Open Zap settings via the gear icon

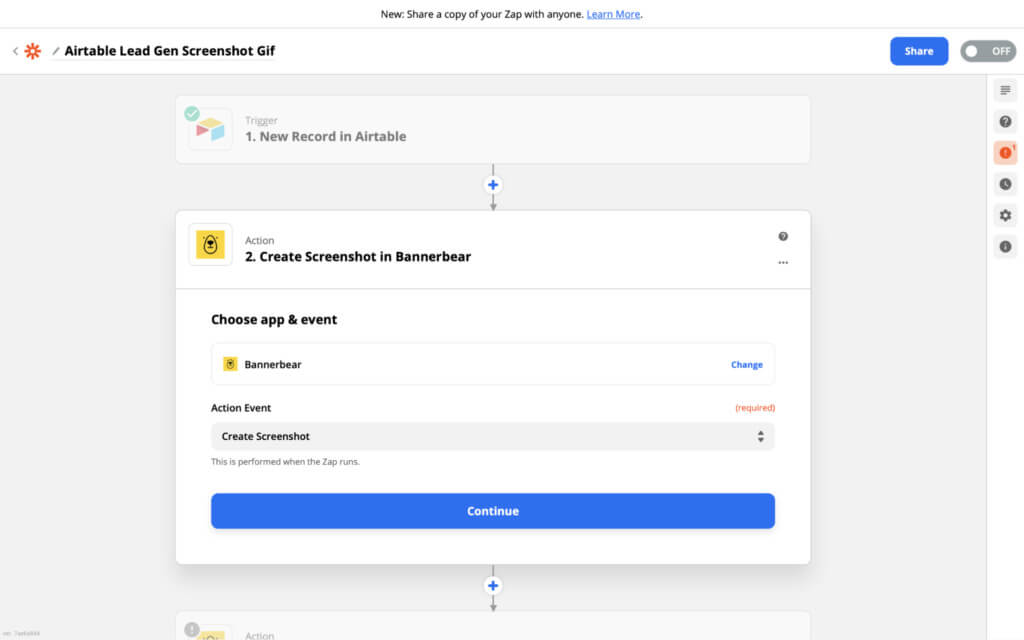(1004, 215)
